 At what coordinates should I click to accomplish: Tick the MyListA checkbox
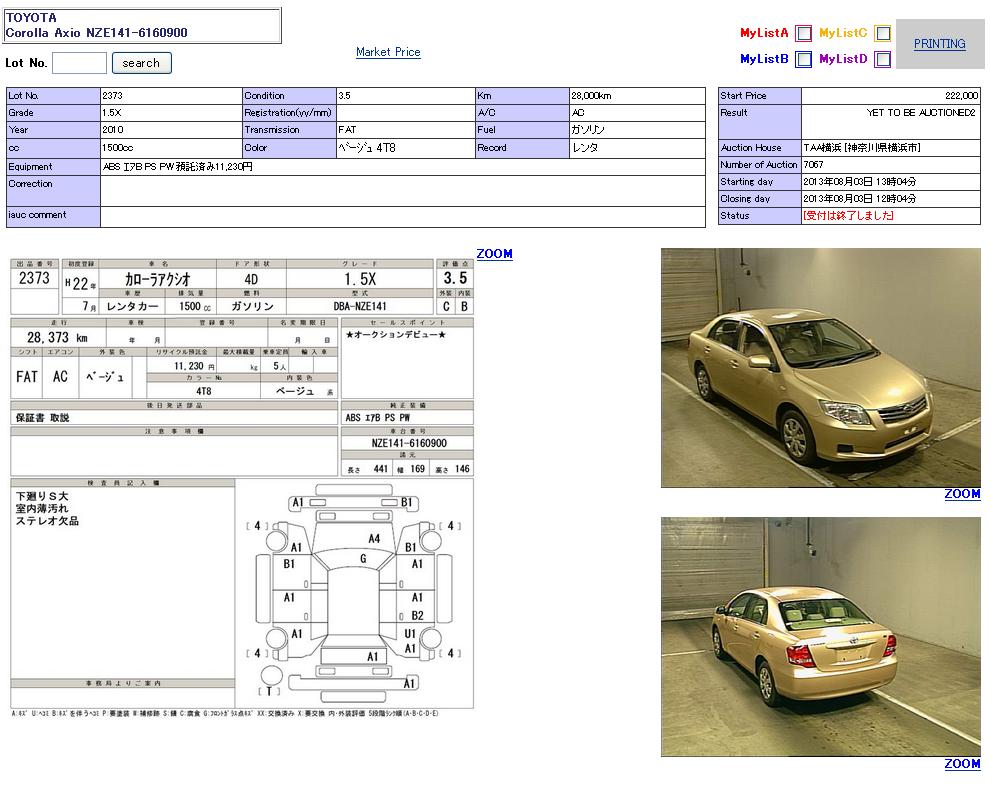coord(803,33)
